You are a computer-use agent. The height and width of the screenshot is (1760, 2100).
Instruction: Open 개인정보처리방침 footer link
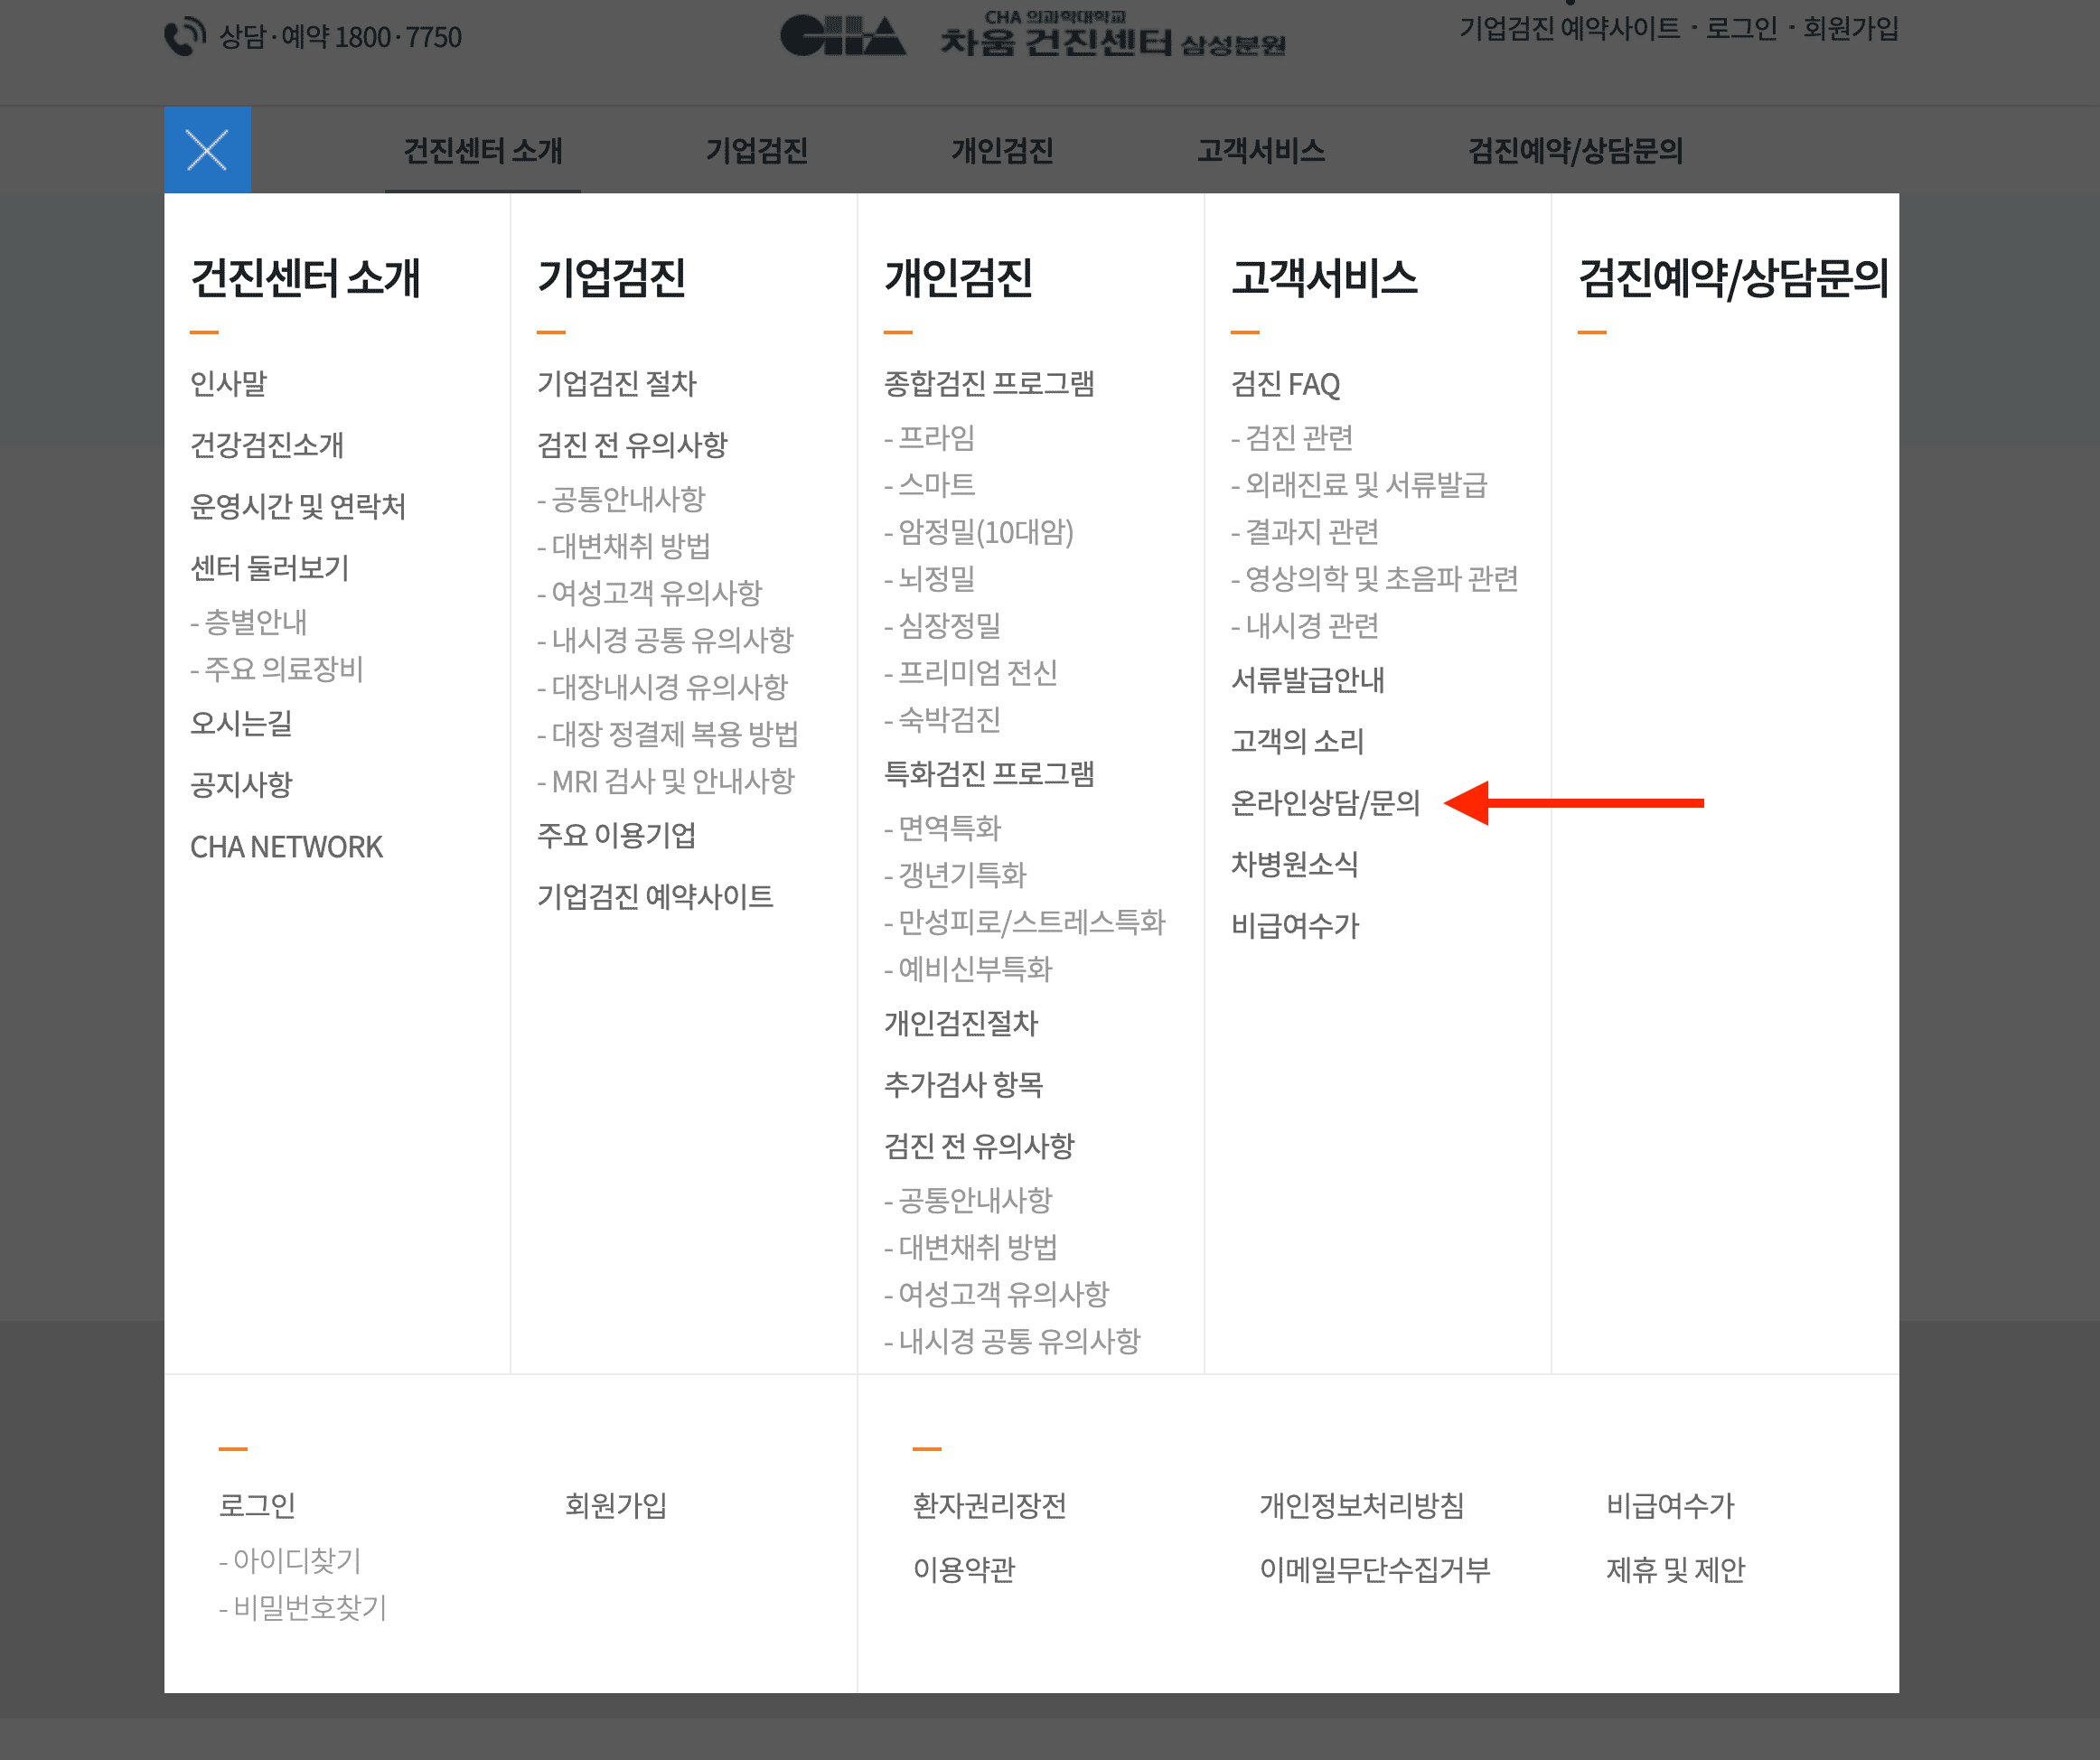(x=1361, y=1505)
